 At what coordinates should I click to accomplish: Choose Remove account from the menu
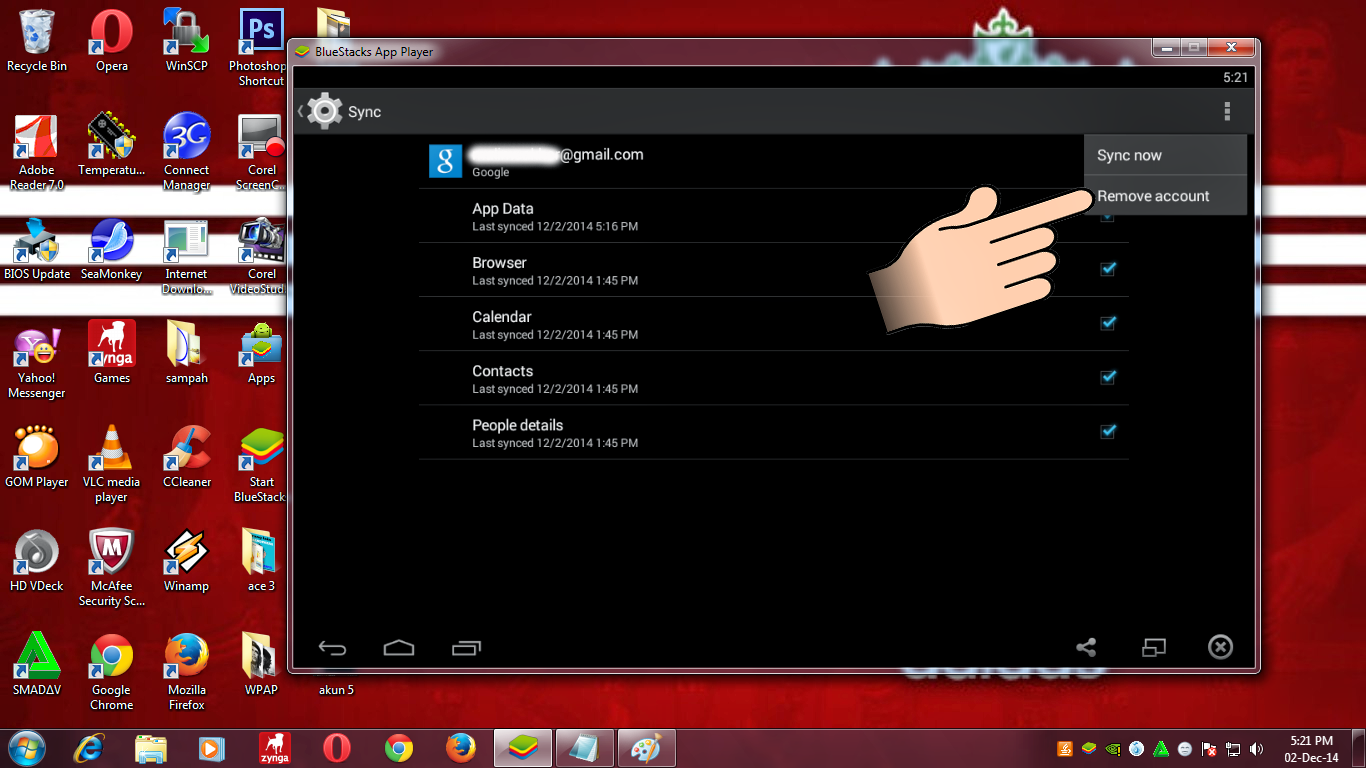1165,196
